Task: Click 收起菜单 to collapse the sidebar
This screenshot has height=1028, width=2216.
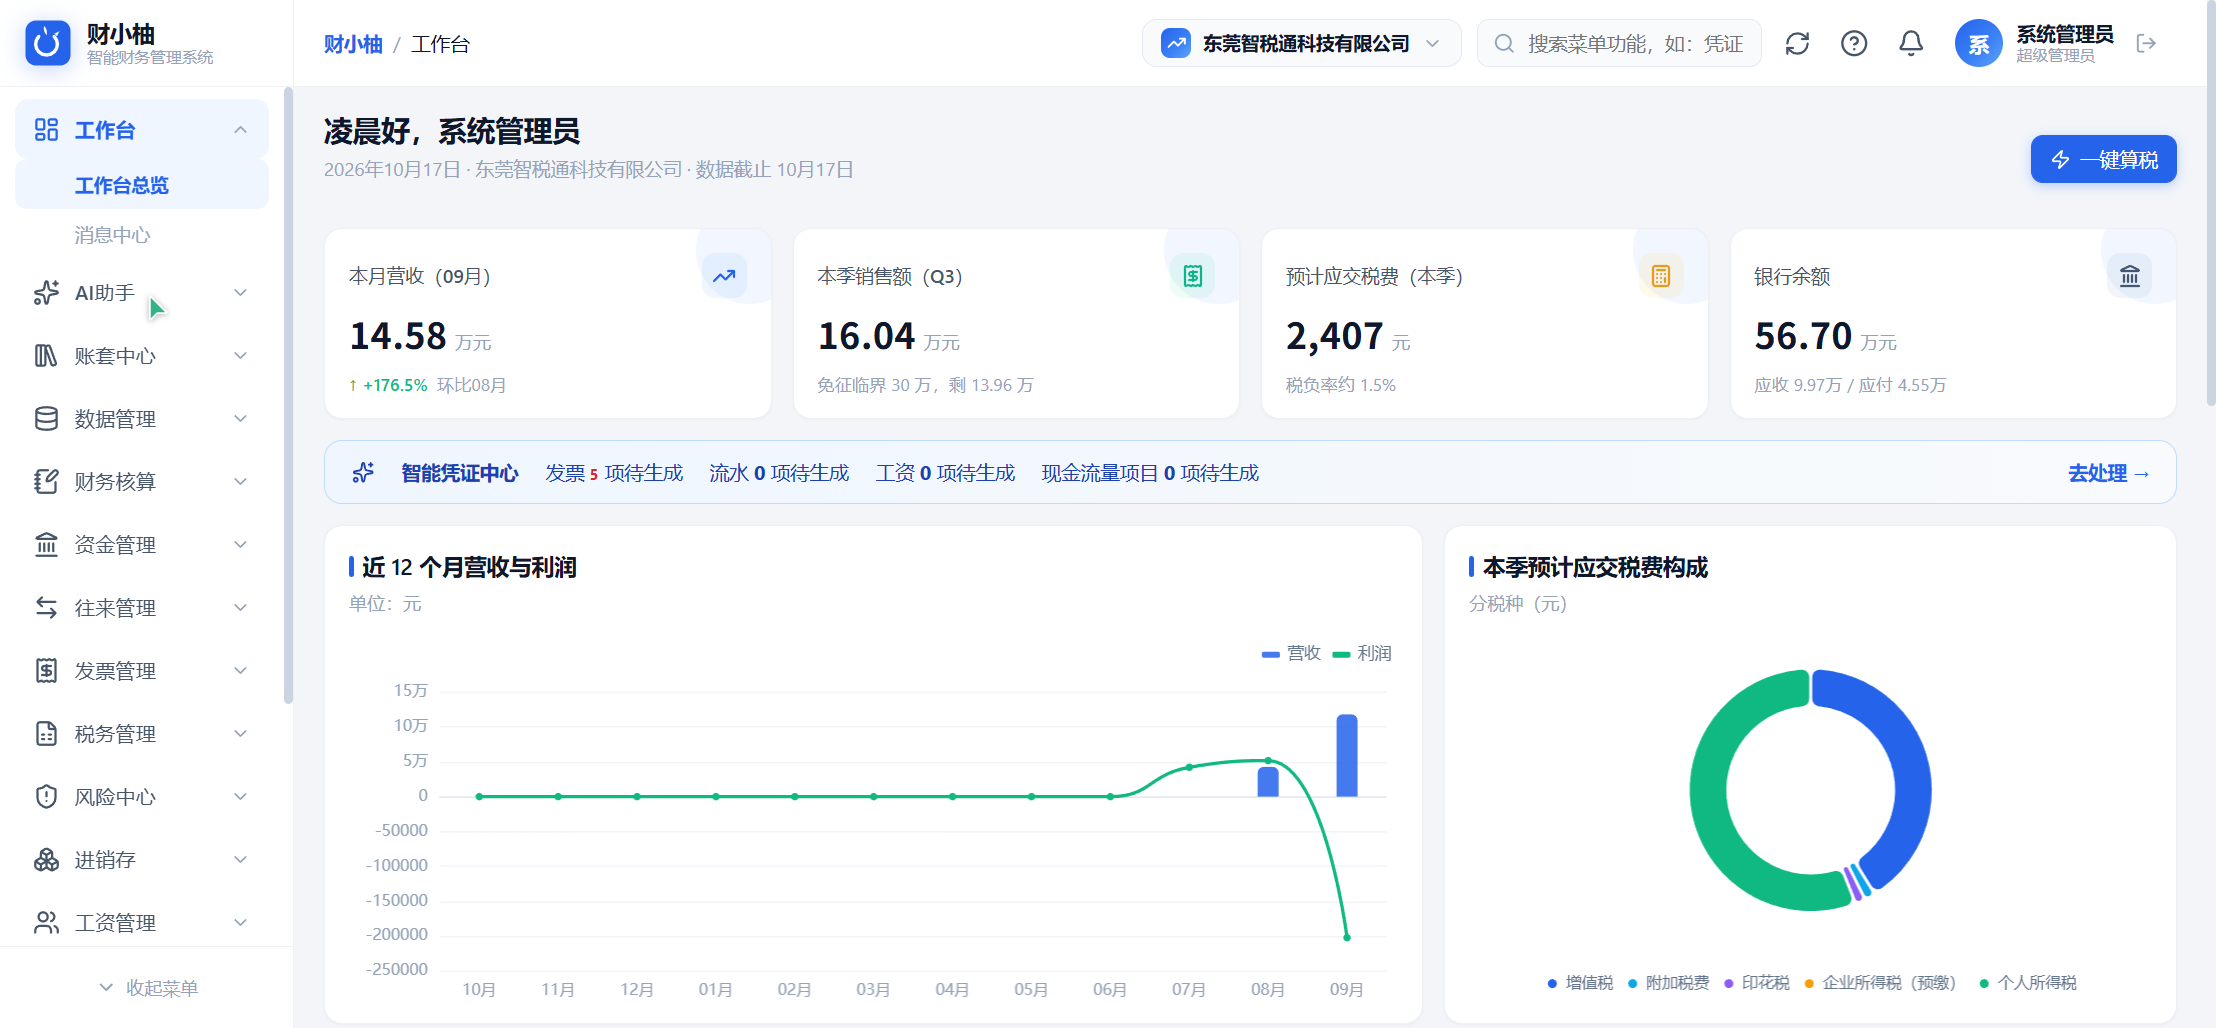Action: coord(147,988)
